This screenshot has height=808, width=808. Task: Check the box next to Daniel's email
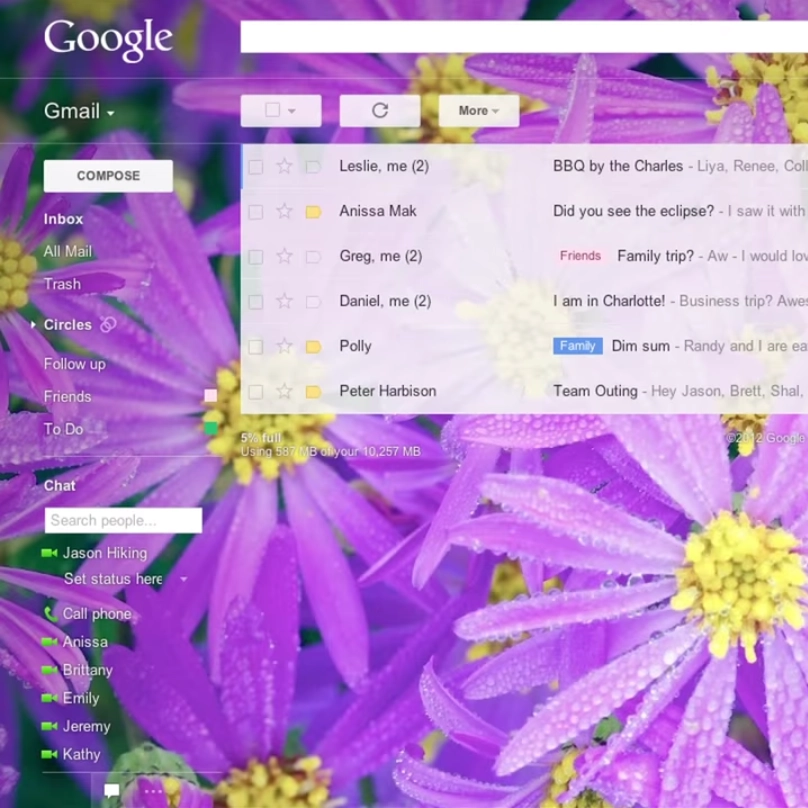coord(256,301)
